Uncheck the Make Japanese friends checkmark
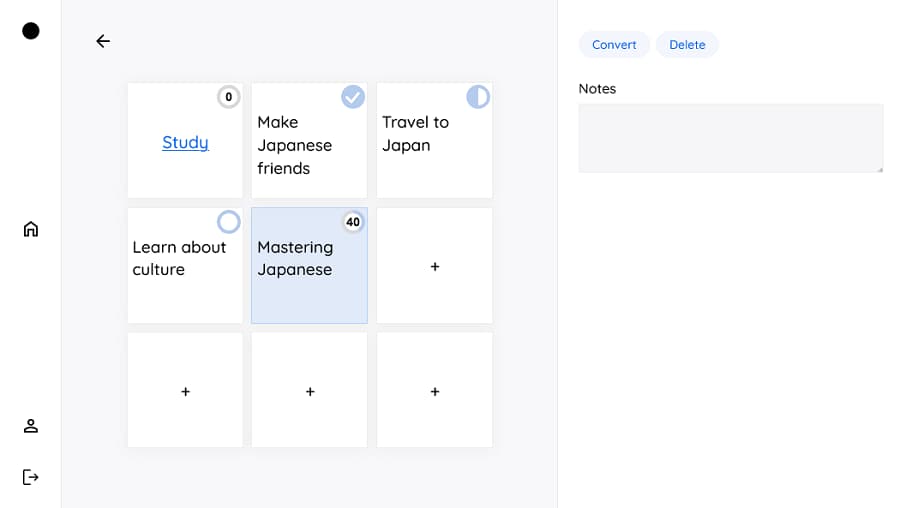Screen dimensions: 900x508 click(353, 97)
